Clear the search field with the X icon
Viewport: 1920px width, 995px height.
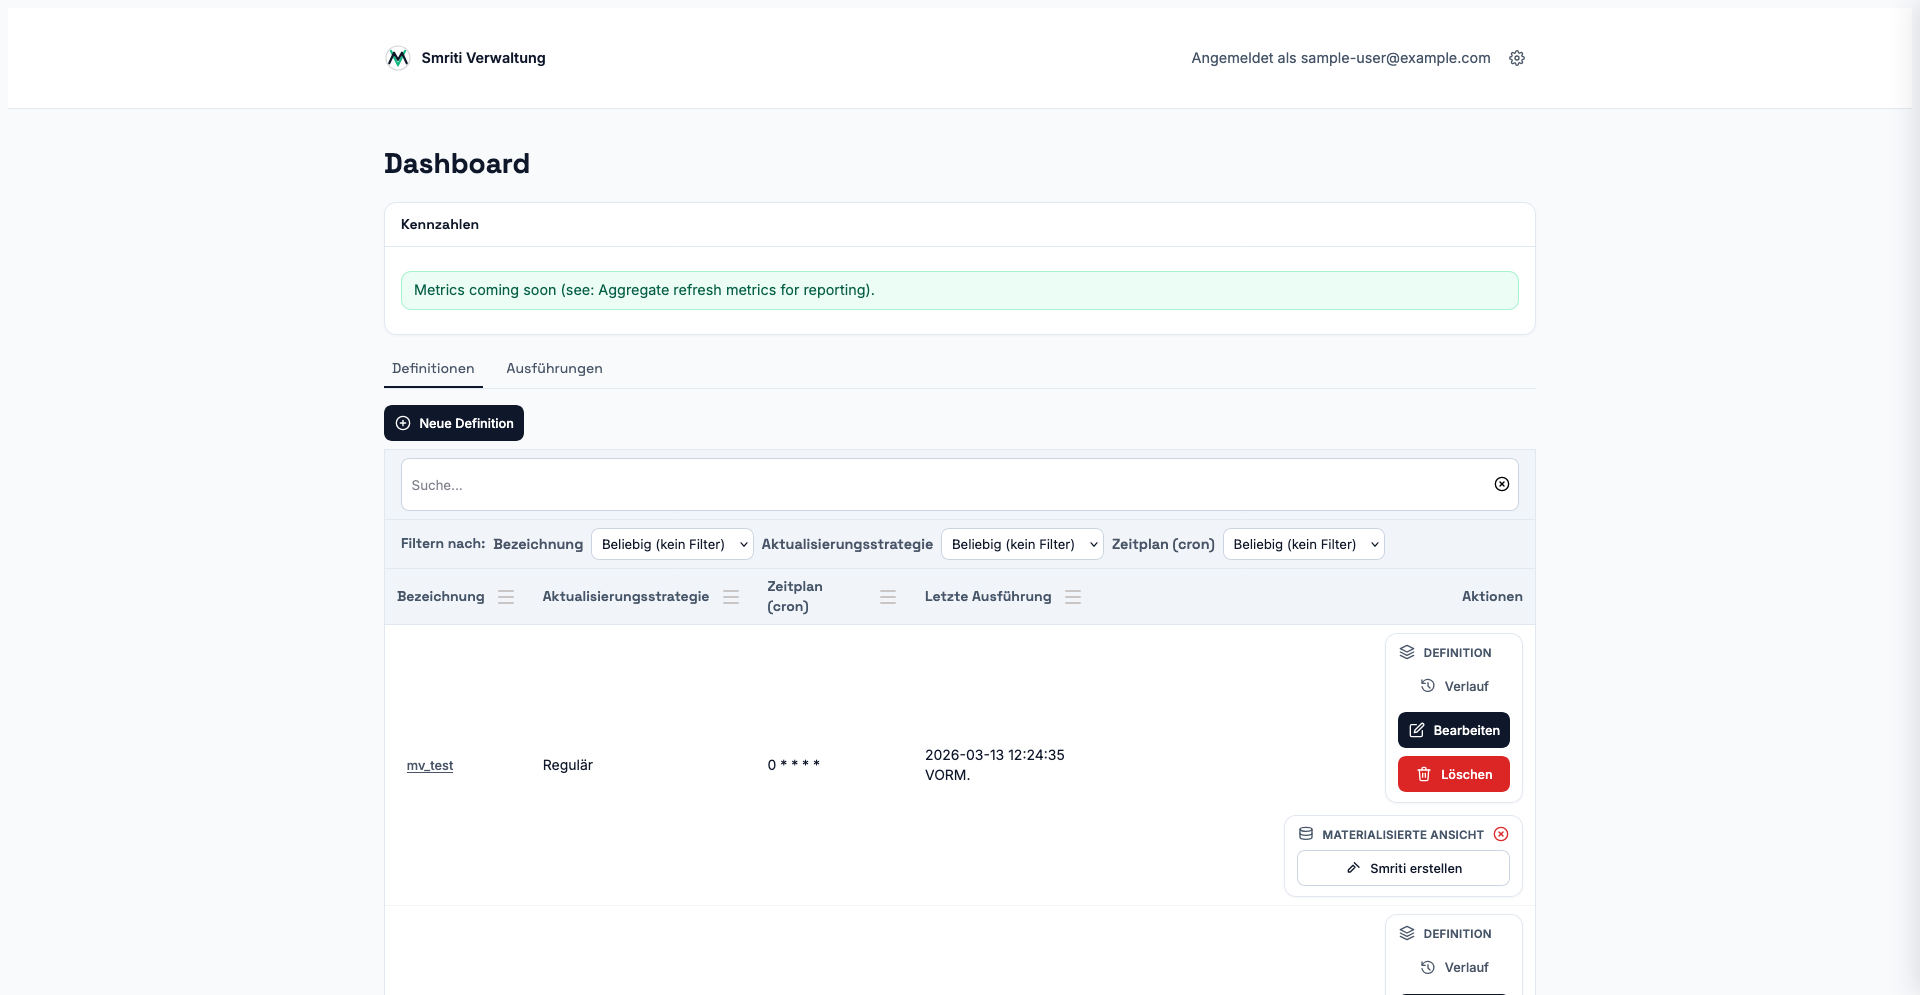(x=1501, y=484)
